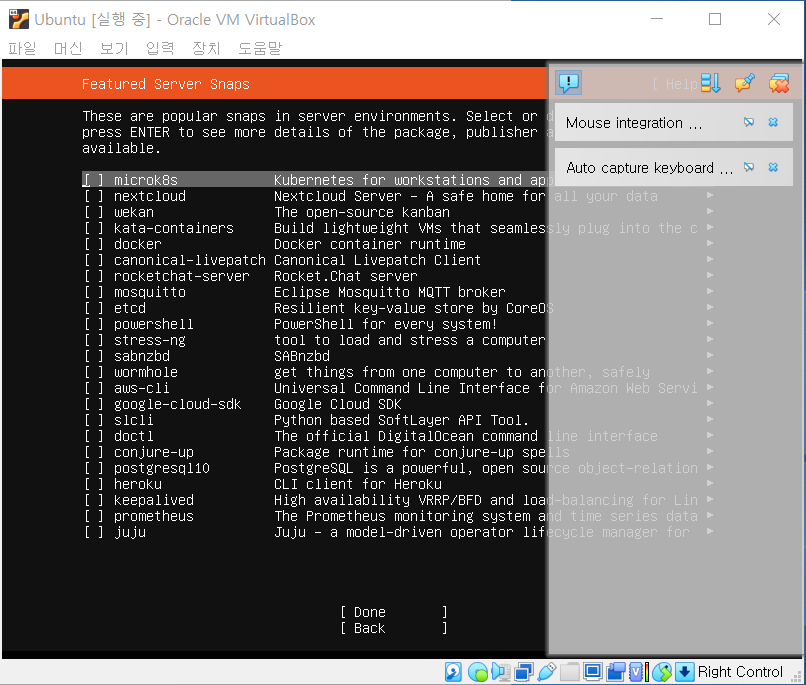The height and width of the screenshot is (685, 806).
Task: Open the 파일 menu
Action: click(22, 48)
